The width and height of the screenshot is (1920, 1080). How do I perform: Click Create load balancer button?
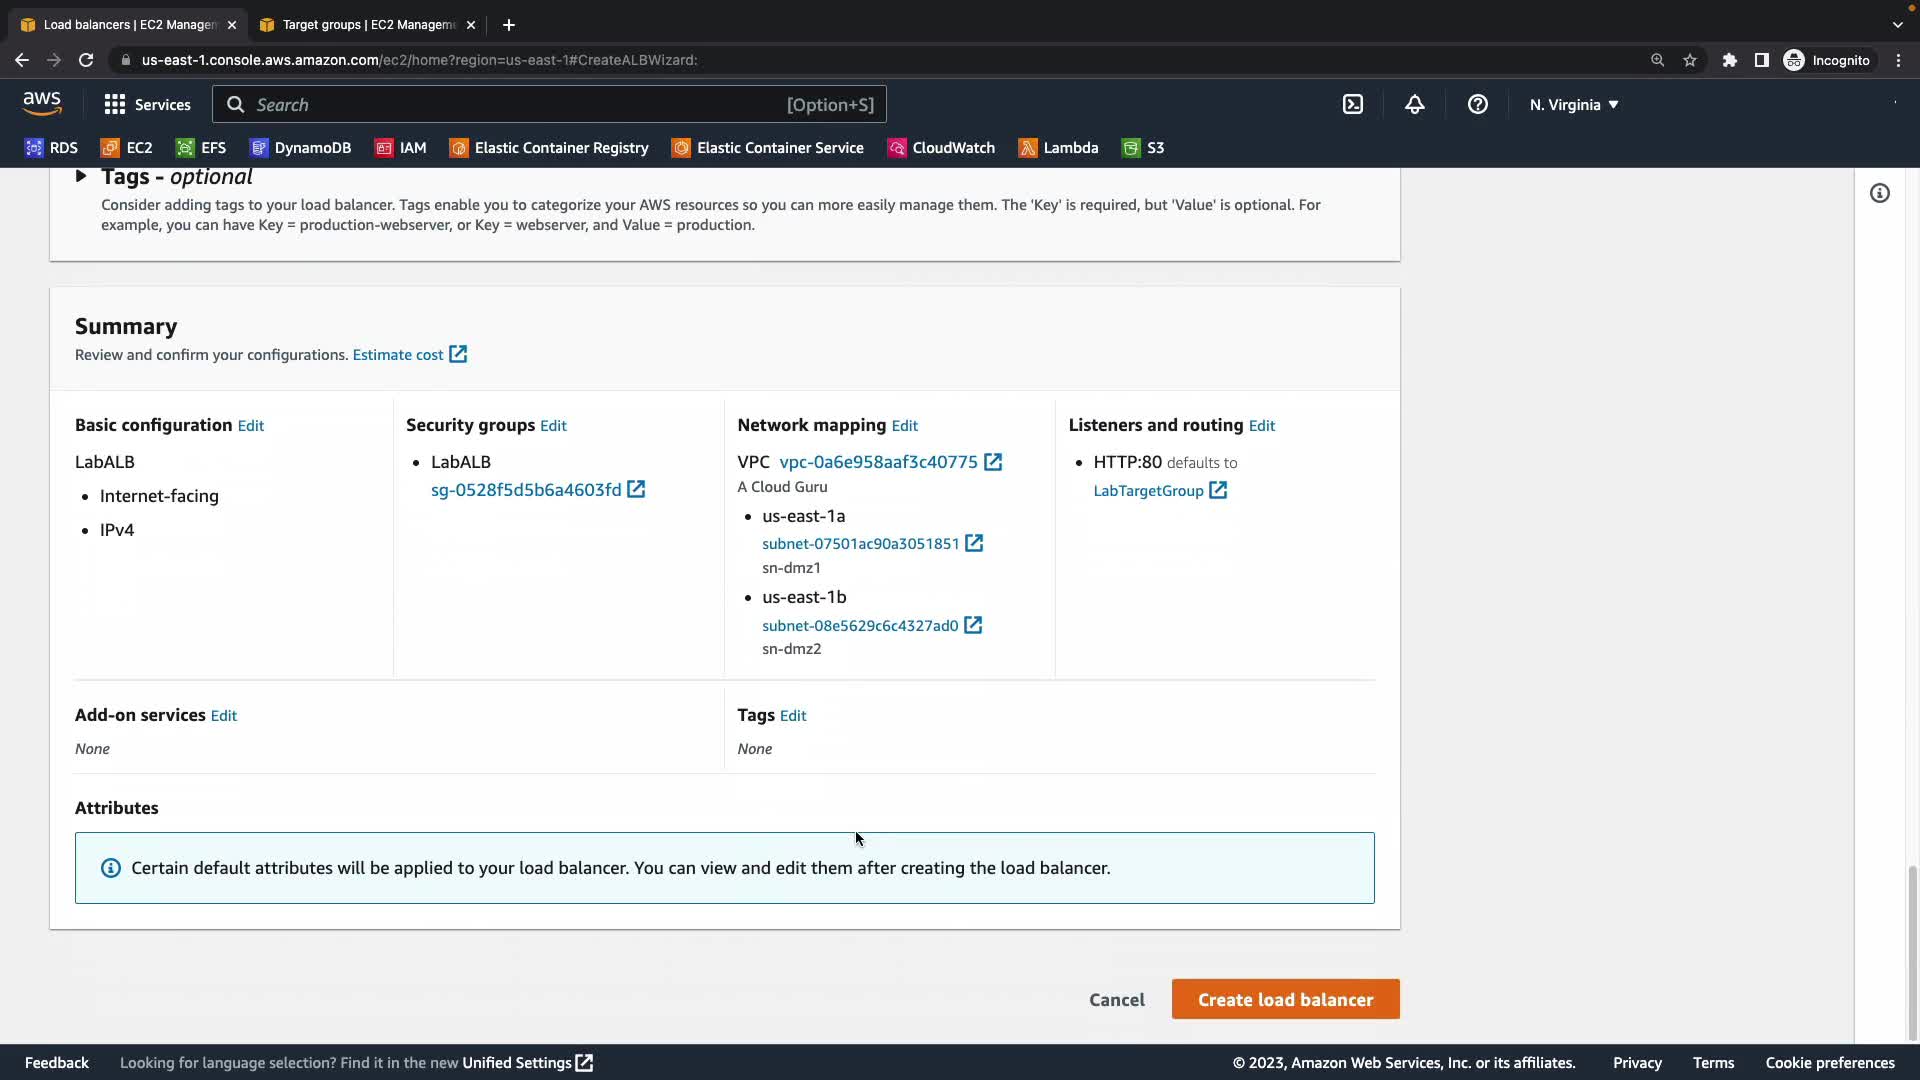(1285, 999)
